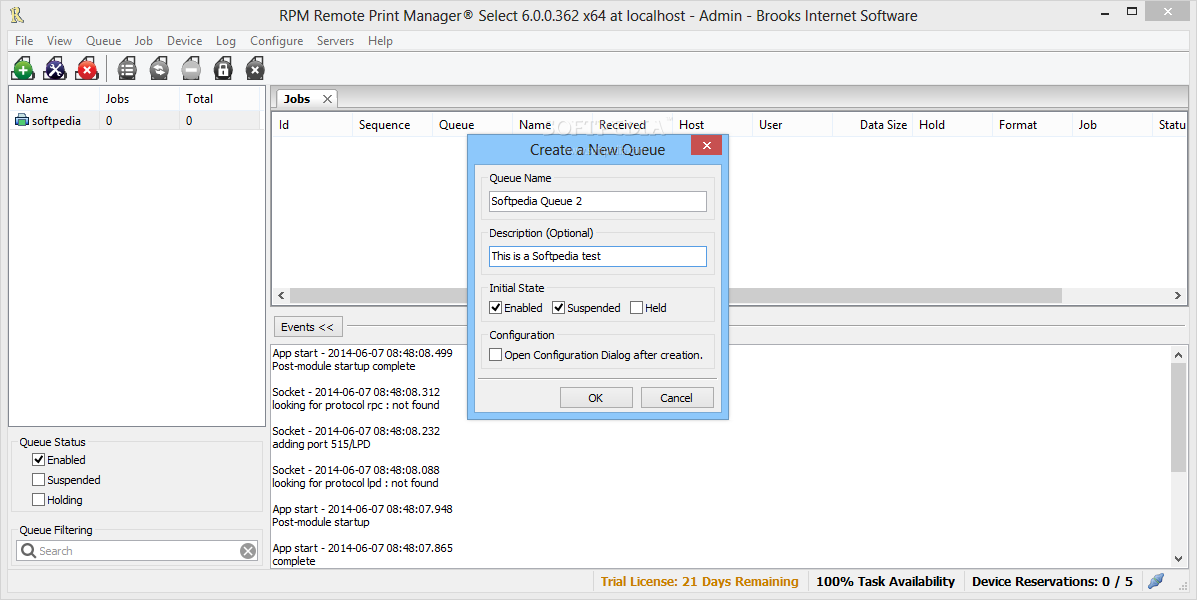The image size is (1197, 600).
Task: Click the 100% Task Availability status text
Action: (x=886, y=582)
